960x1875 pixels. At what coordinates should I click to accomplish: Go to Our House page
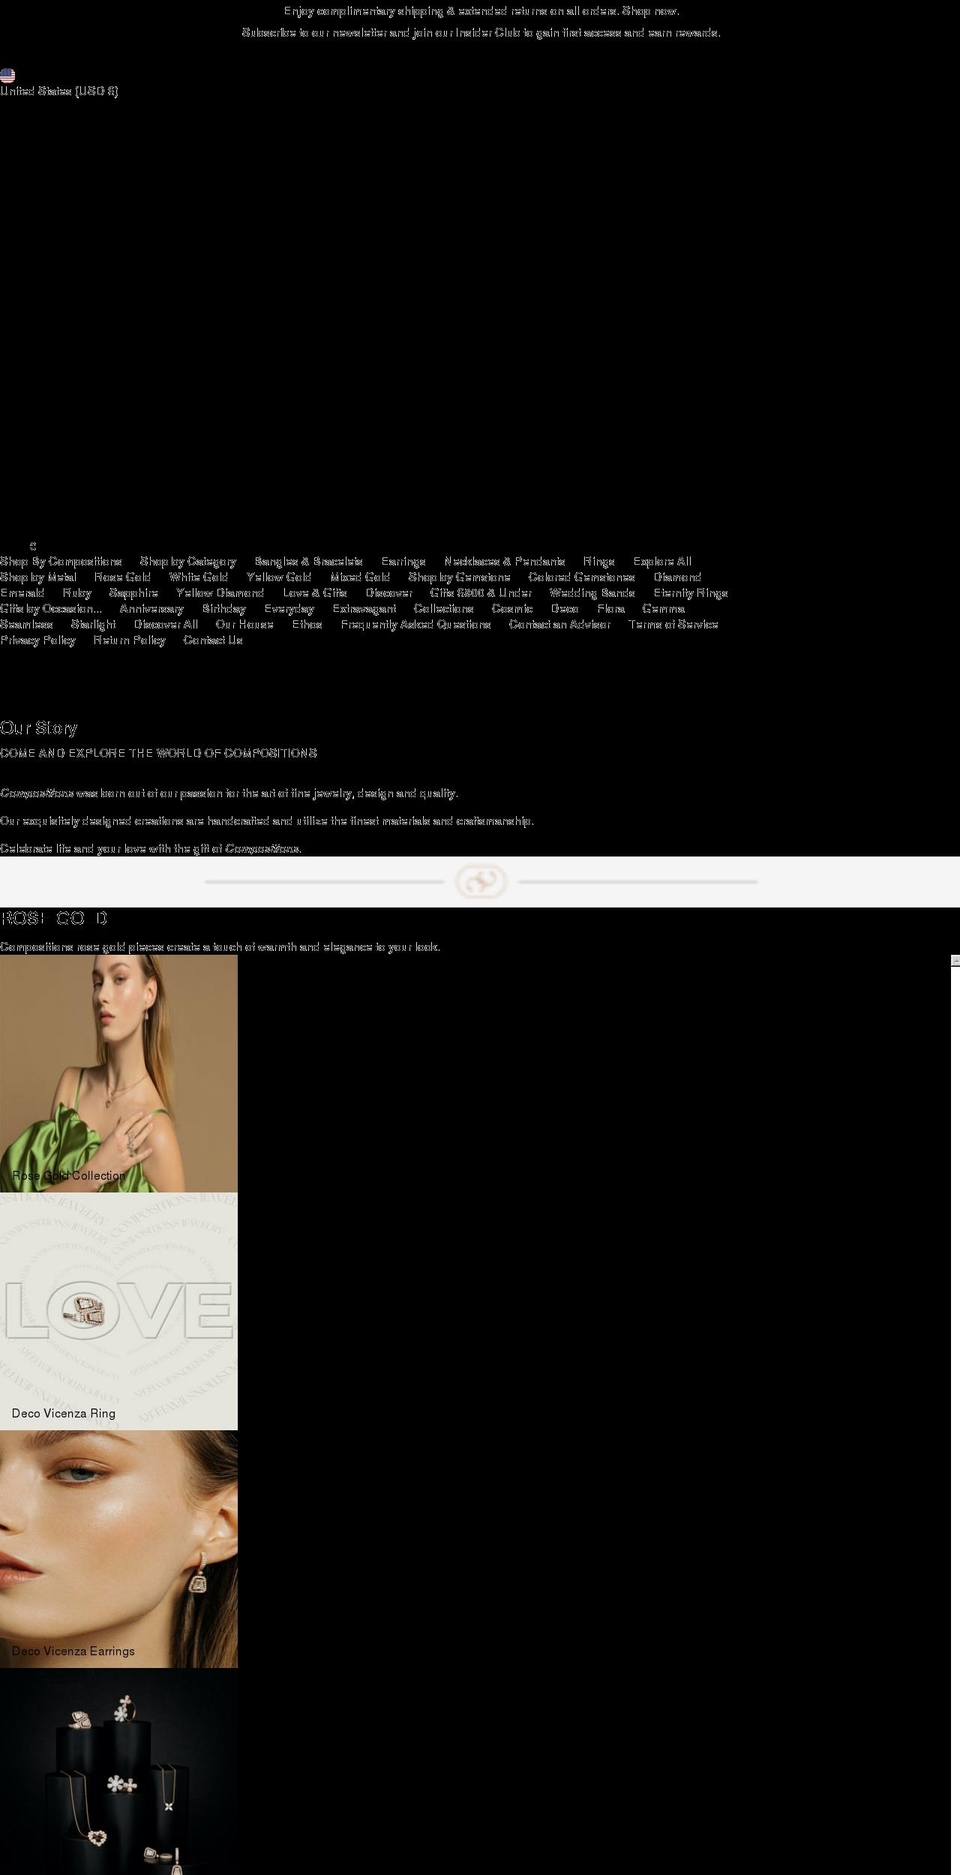[244, 624]
